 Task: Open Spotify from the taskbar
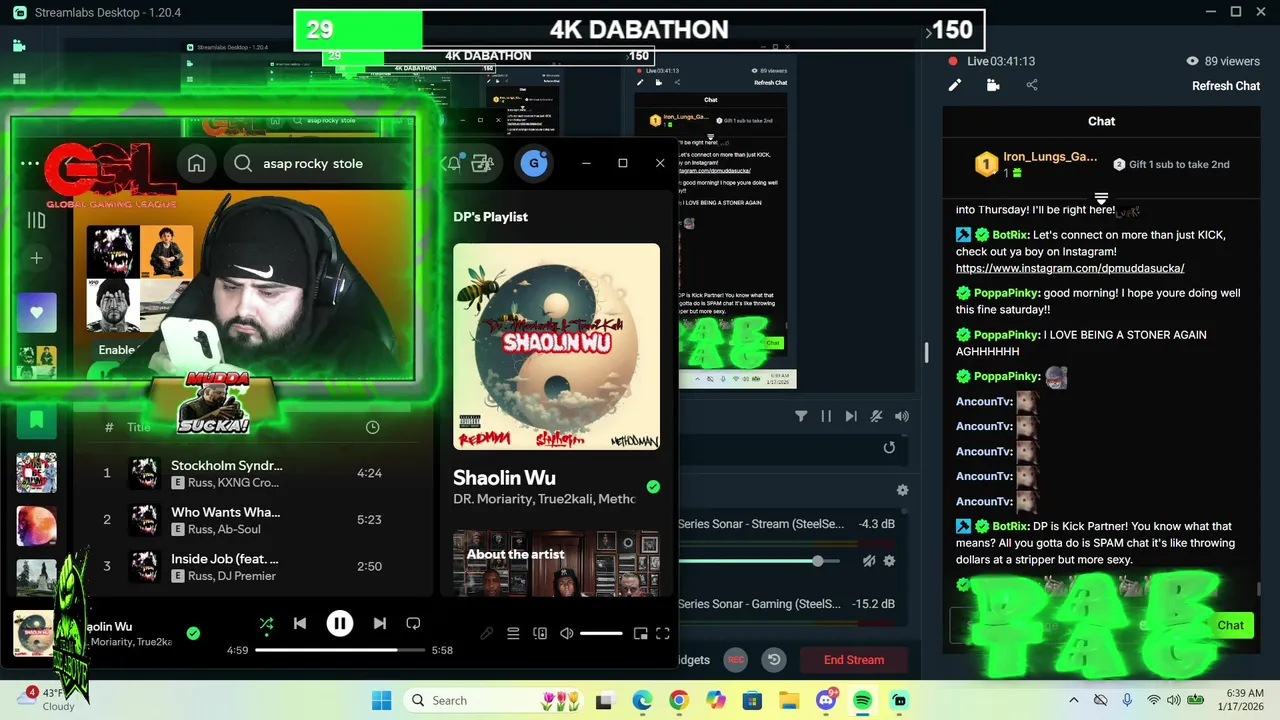point(862,700)
